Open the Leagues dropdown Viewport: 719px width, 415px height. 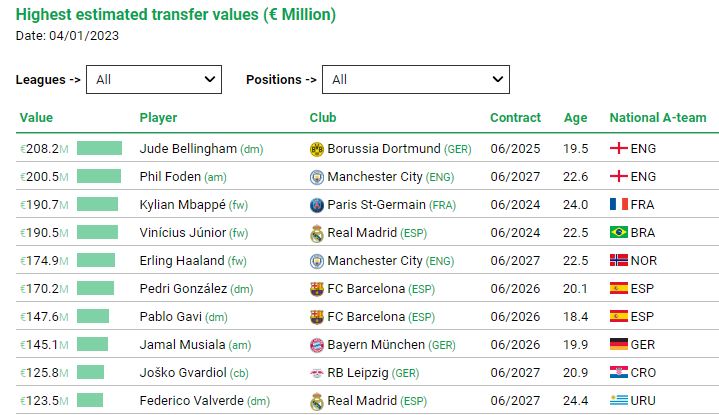click(x=154, y=79)
